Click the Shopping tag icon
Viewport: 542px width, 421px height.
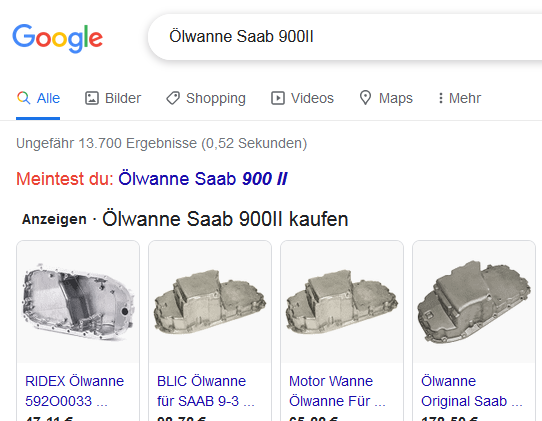tap(173, 98)
